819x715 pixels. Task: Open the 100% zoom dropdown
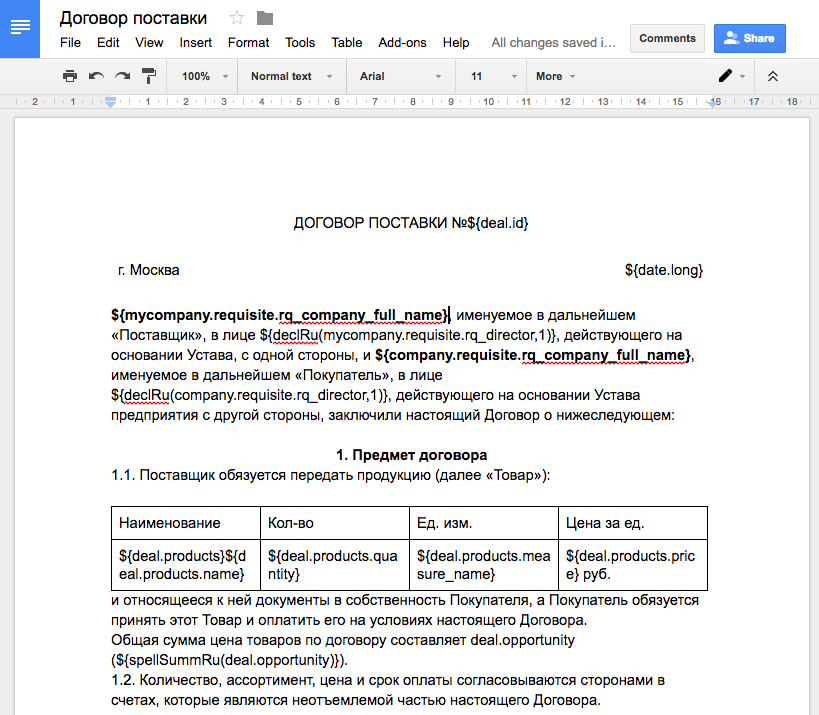[205, 76]
